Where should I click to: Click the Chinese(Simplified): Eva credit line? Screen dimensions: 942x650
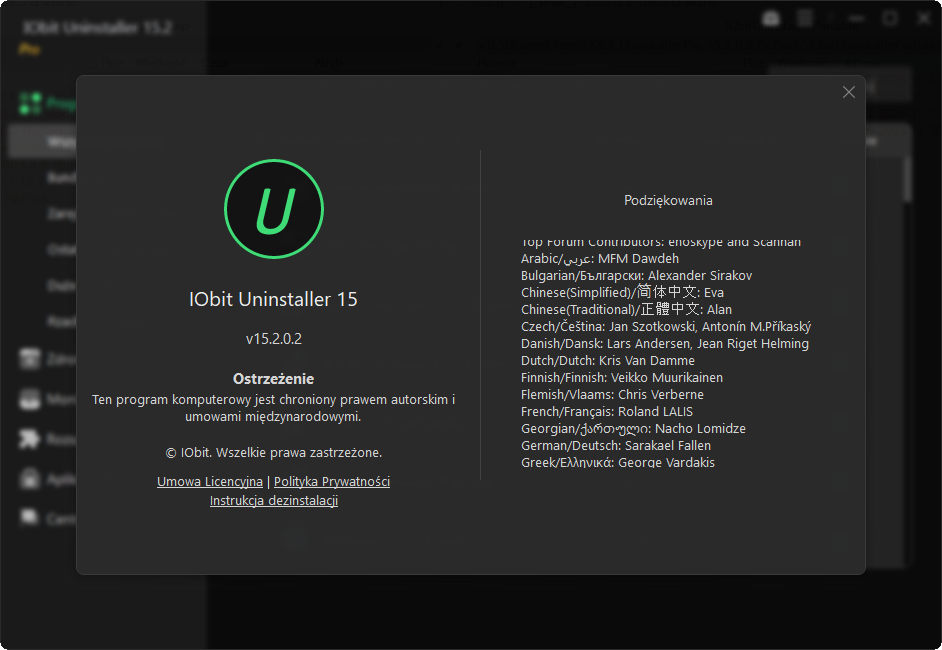pos(622,293)
